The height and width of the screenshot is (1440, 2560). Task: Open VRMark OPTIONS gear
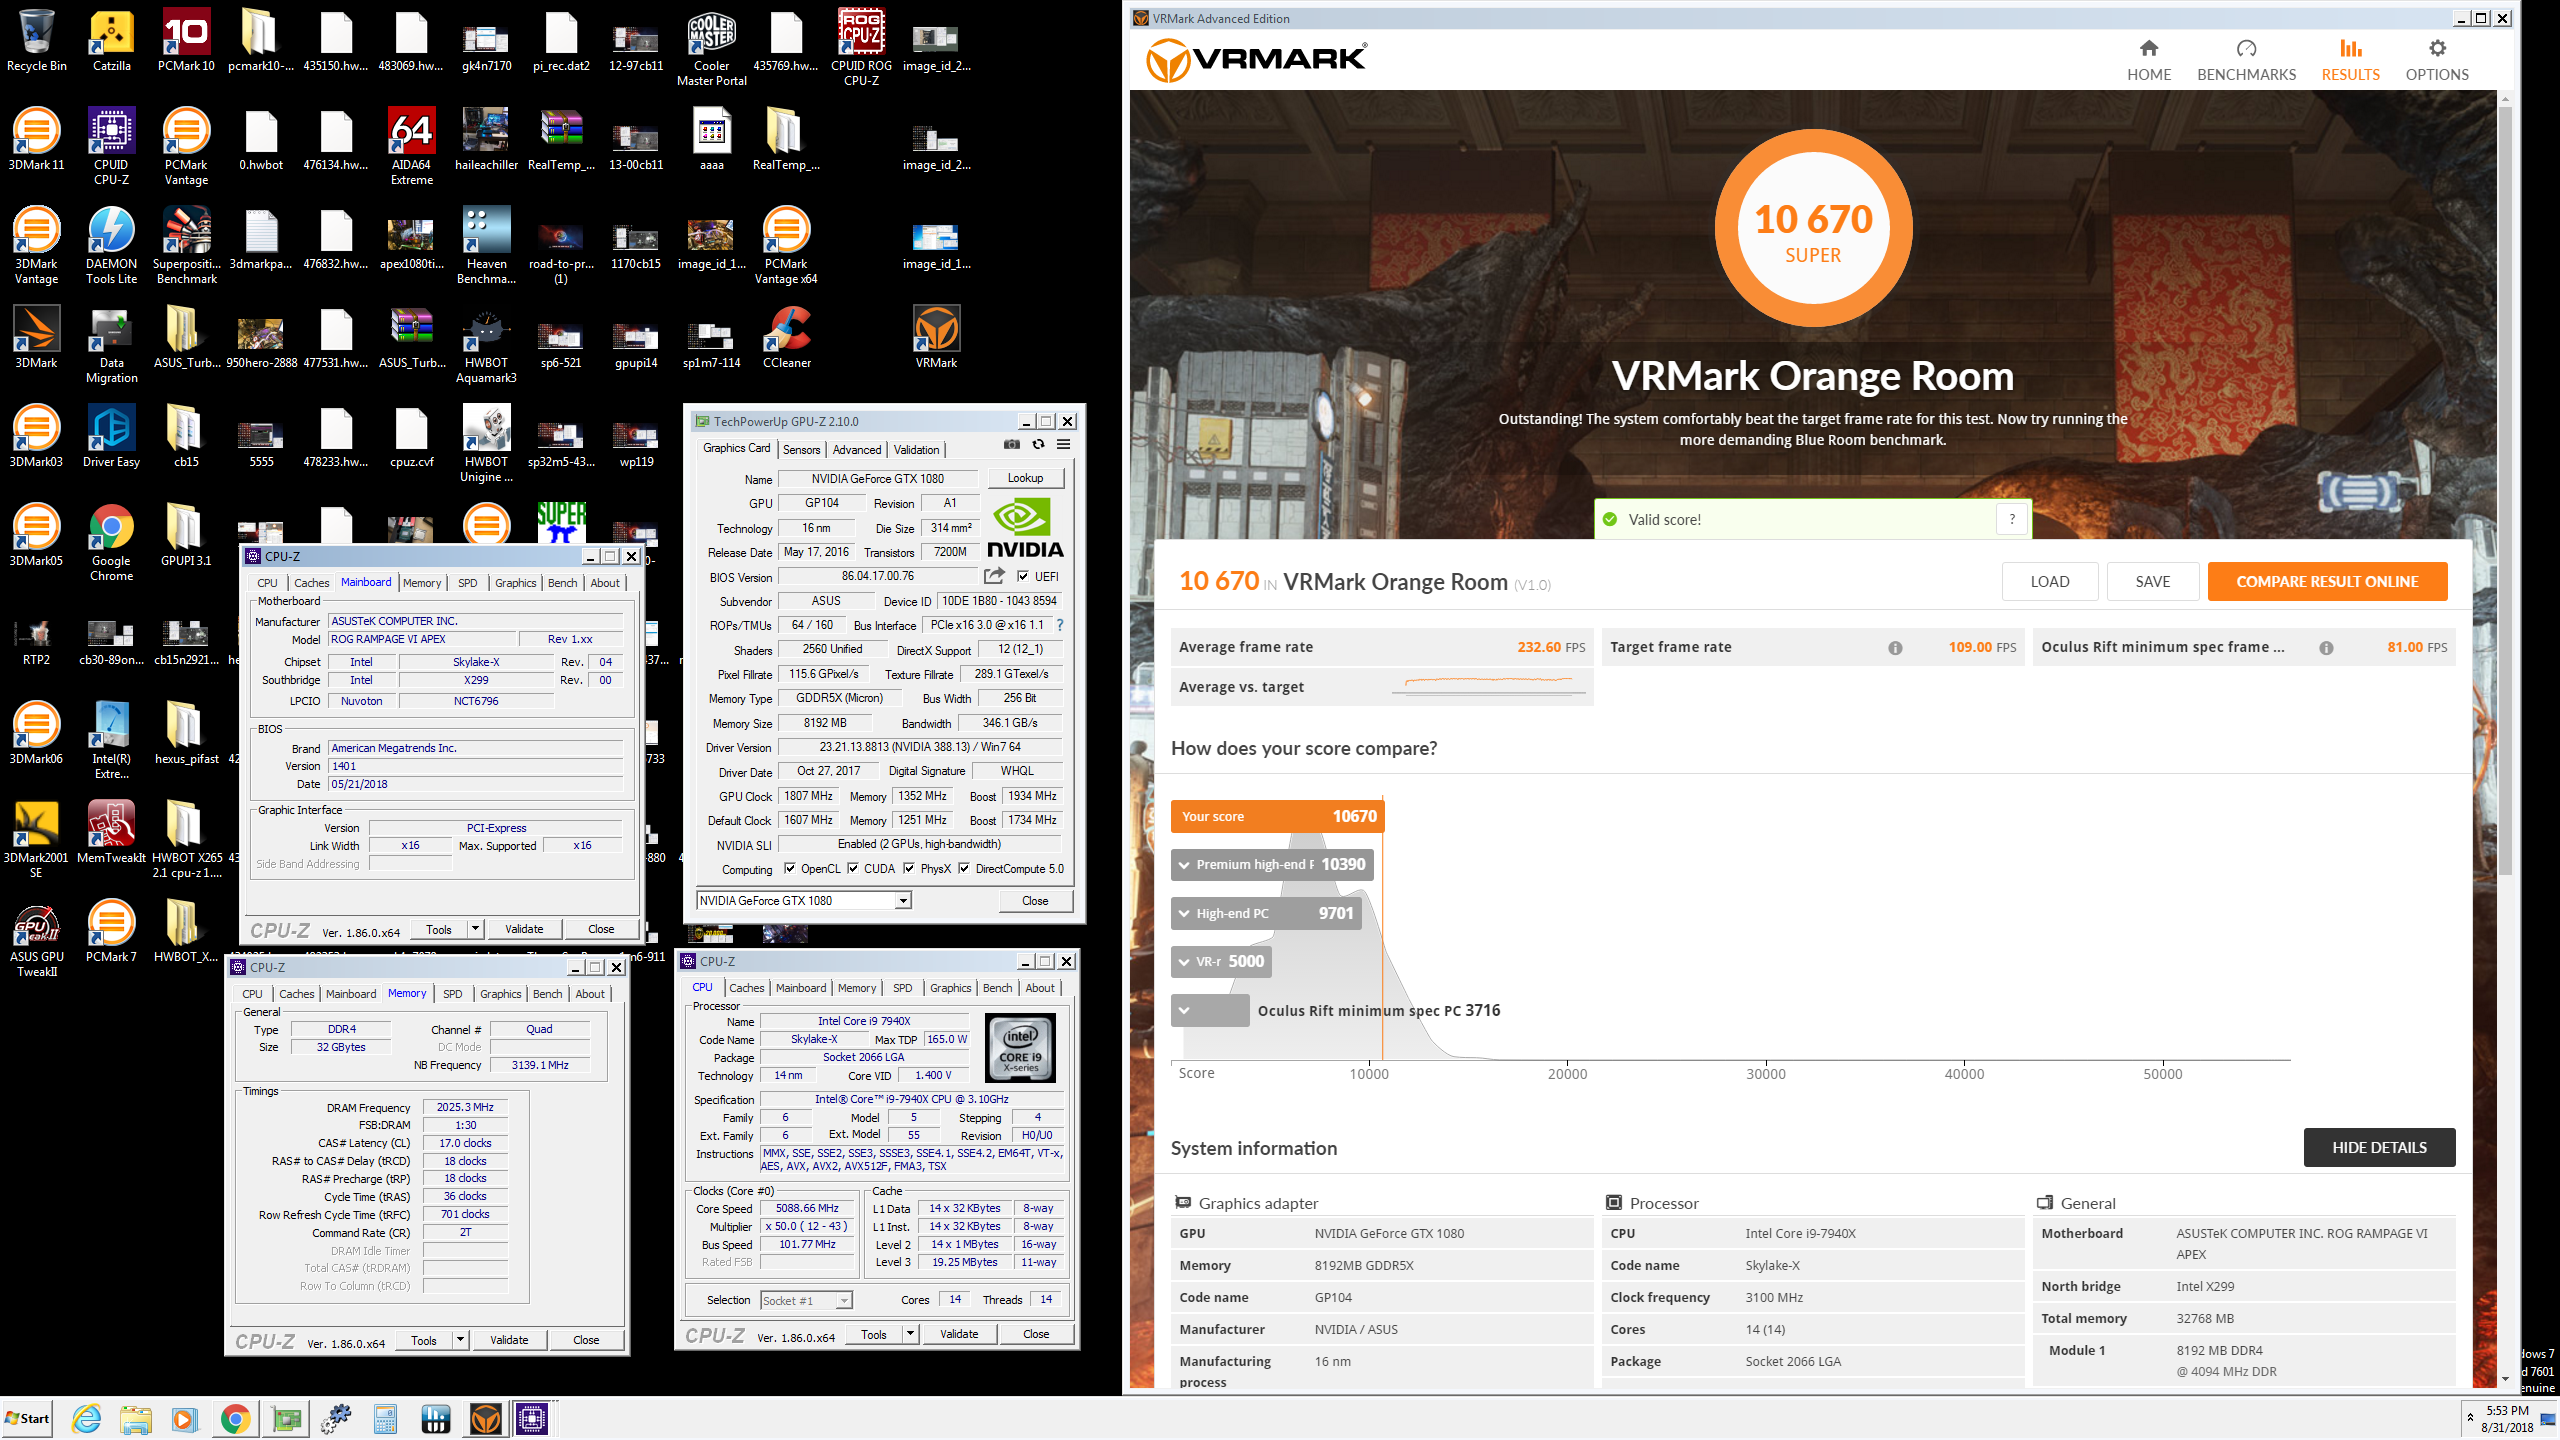[x=2437, y=60]
